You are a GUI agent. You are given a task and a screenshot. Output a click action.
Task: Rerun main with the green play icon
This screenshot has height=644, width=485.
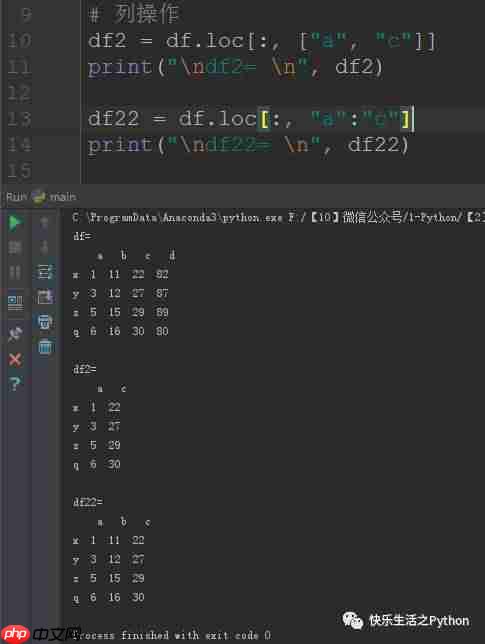[15, 223]
